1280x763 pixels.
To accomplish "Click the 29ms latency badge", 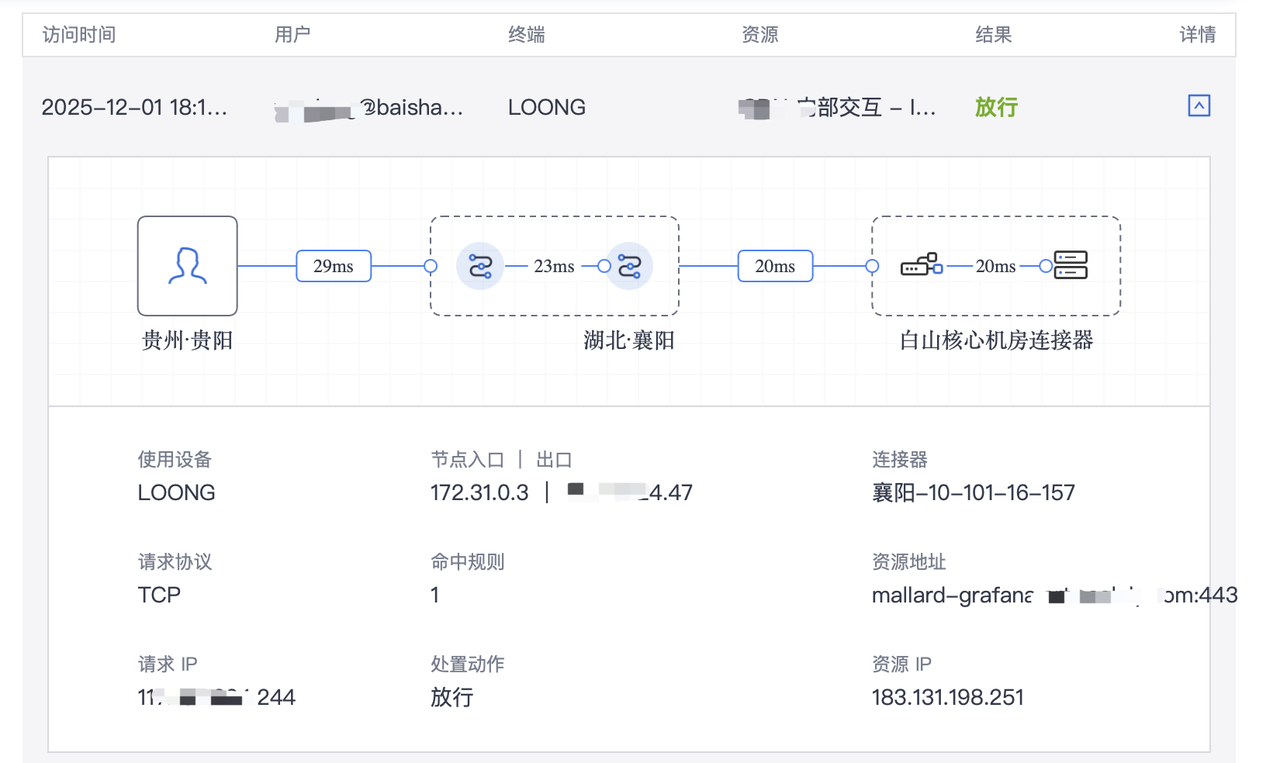I will pyautogui.click(x=333, y=266).
